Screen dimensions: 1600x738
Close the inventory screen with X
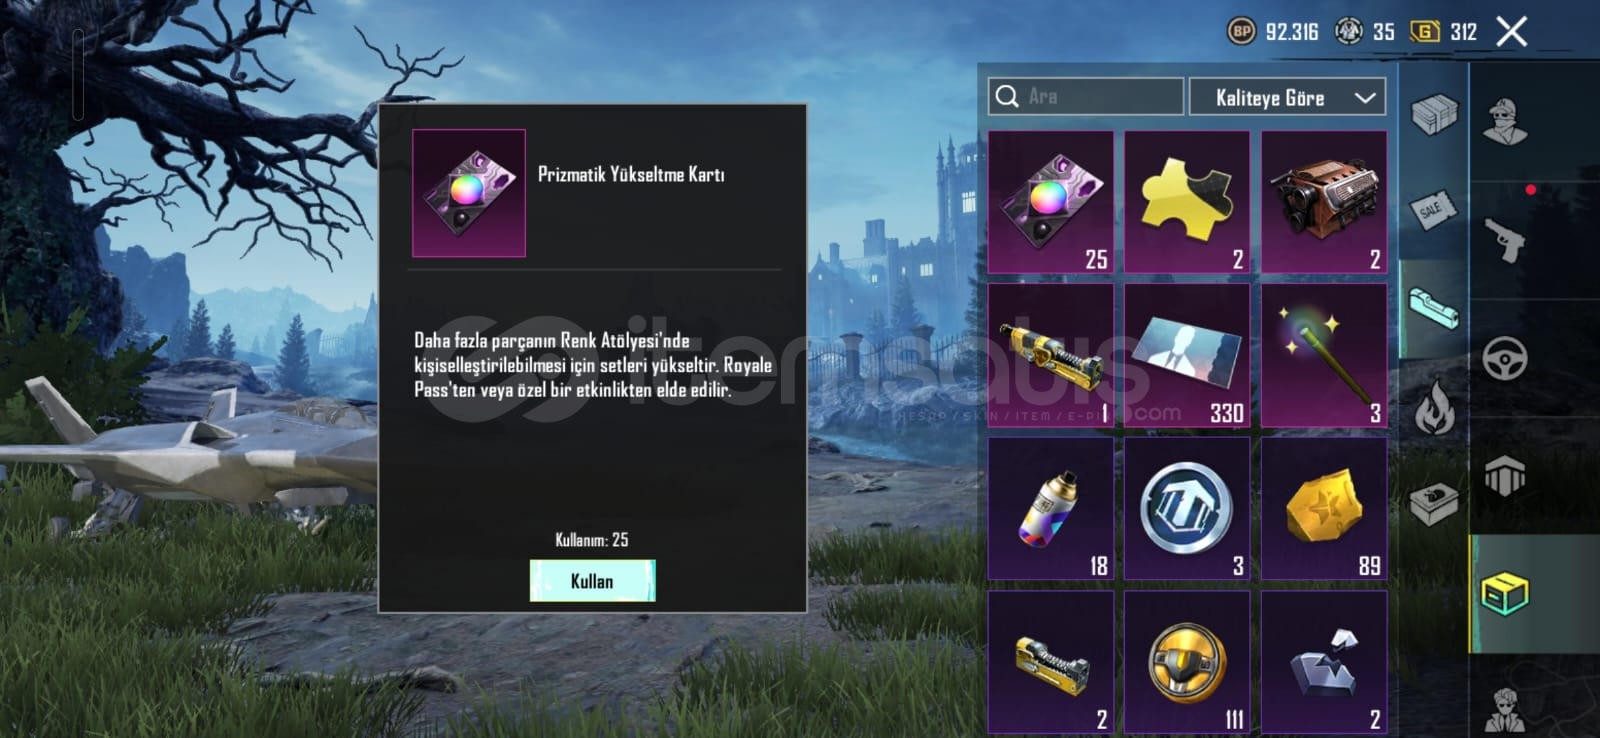pyautogui.click(x=1511, y=32)
